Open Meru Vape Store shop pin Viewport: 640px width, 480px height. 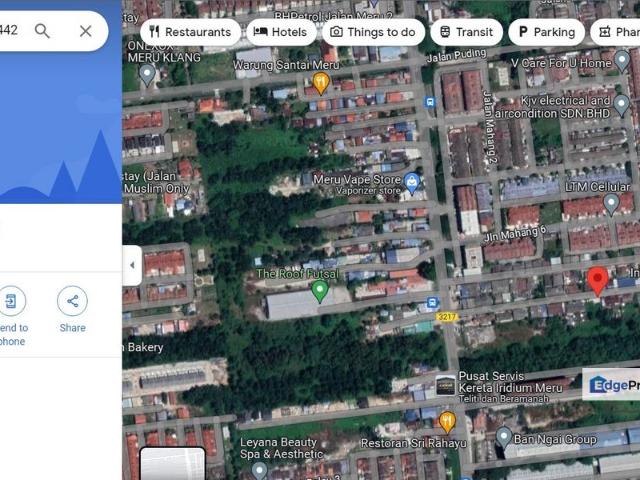[412, 182]
